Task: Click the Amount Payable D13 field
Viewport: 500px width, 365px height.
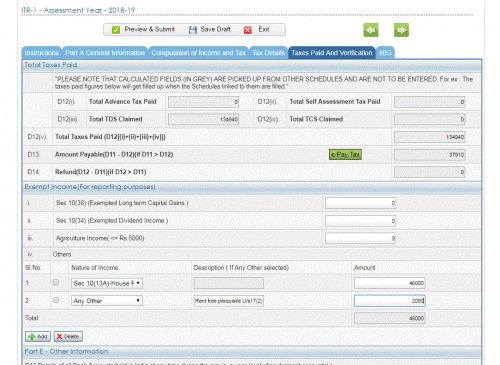Action: (429, 155)
